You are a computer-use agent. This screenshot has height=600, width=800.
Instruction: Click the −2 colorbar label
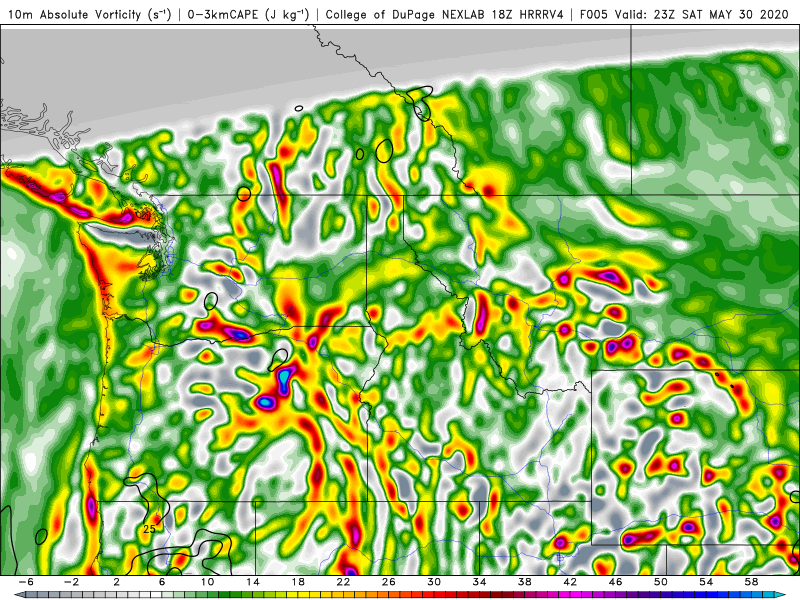[x=71, y=582]
